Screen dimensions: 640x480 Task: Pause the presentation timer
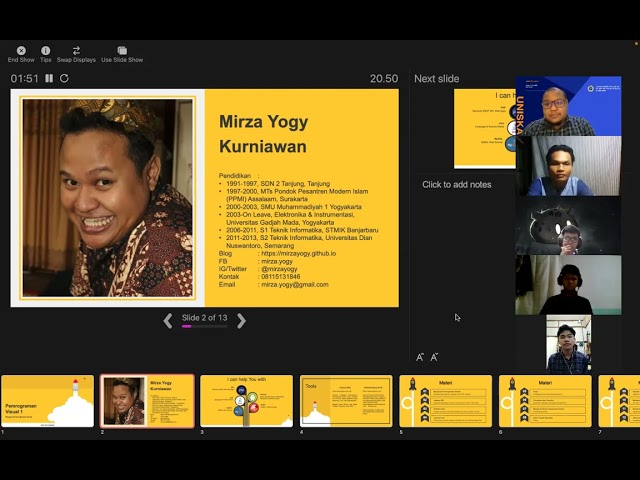(49, 78)
